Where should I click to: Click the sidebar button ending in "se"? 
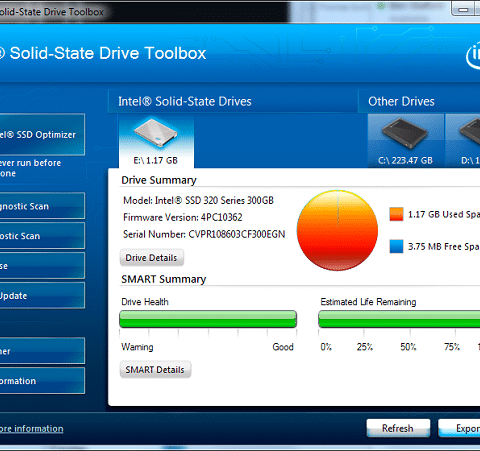point(42,266)
